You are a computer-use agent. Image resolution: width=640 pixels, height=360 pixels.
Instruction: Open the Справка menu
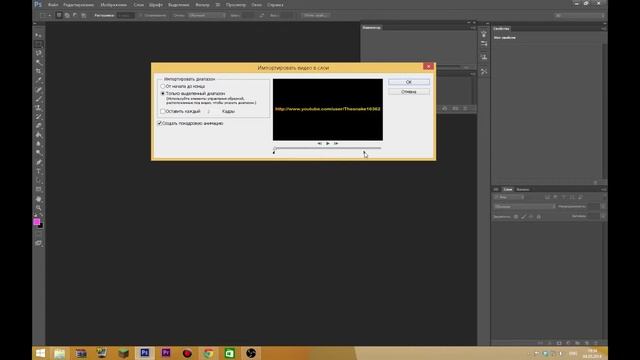276,5
